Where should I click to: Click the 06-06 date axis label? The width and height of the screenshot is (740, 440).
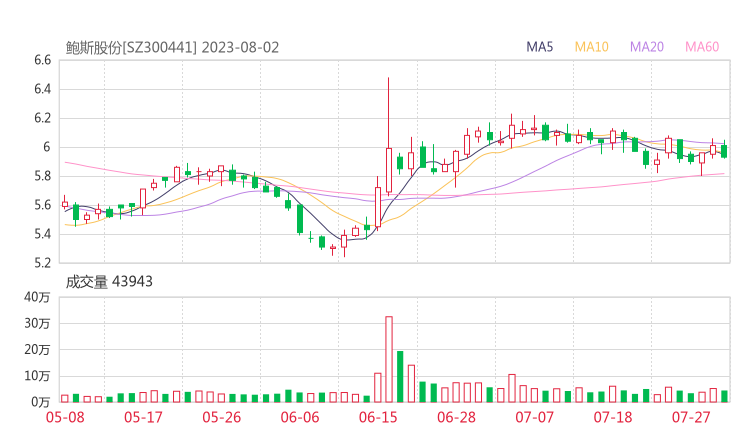(x=300, y=417)
